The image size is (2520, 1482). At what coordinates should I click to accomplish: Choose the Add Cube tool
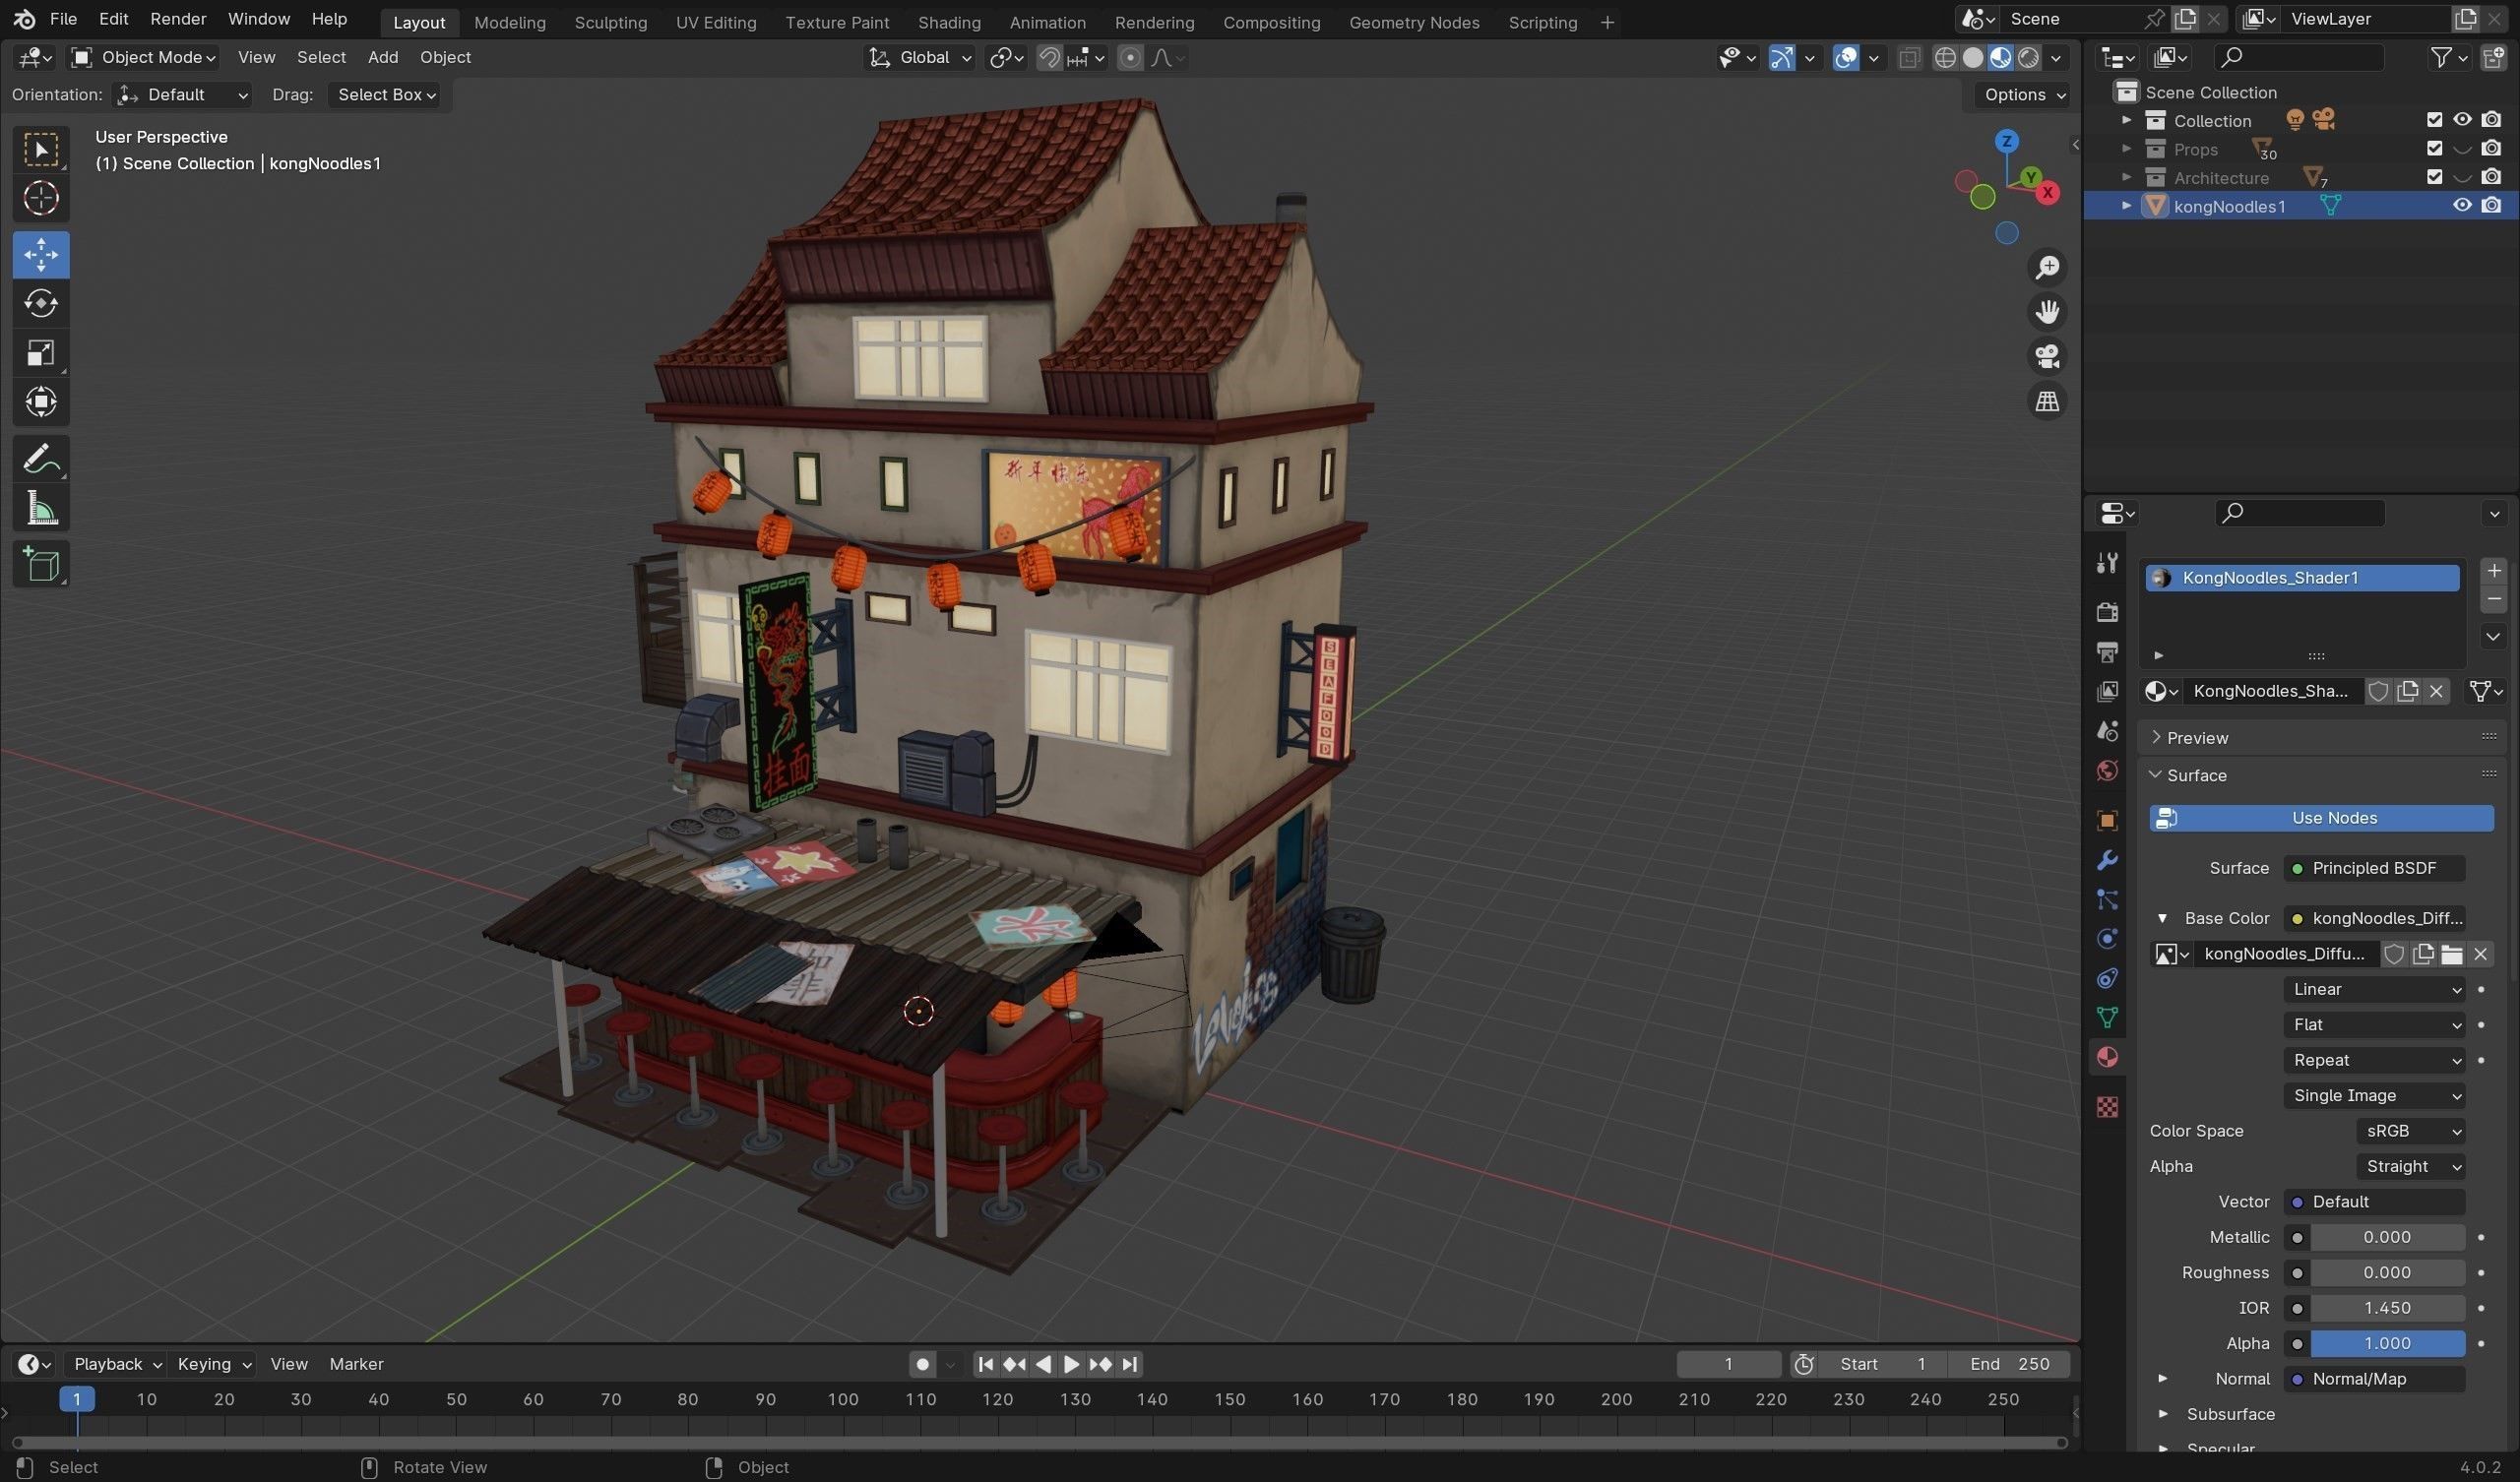(41, 564)
